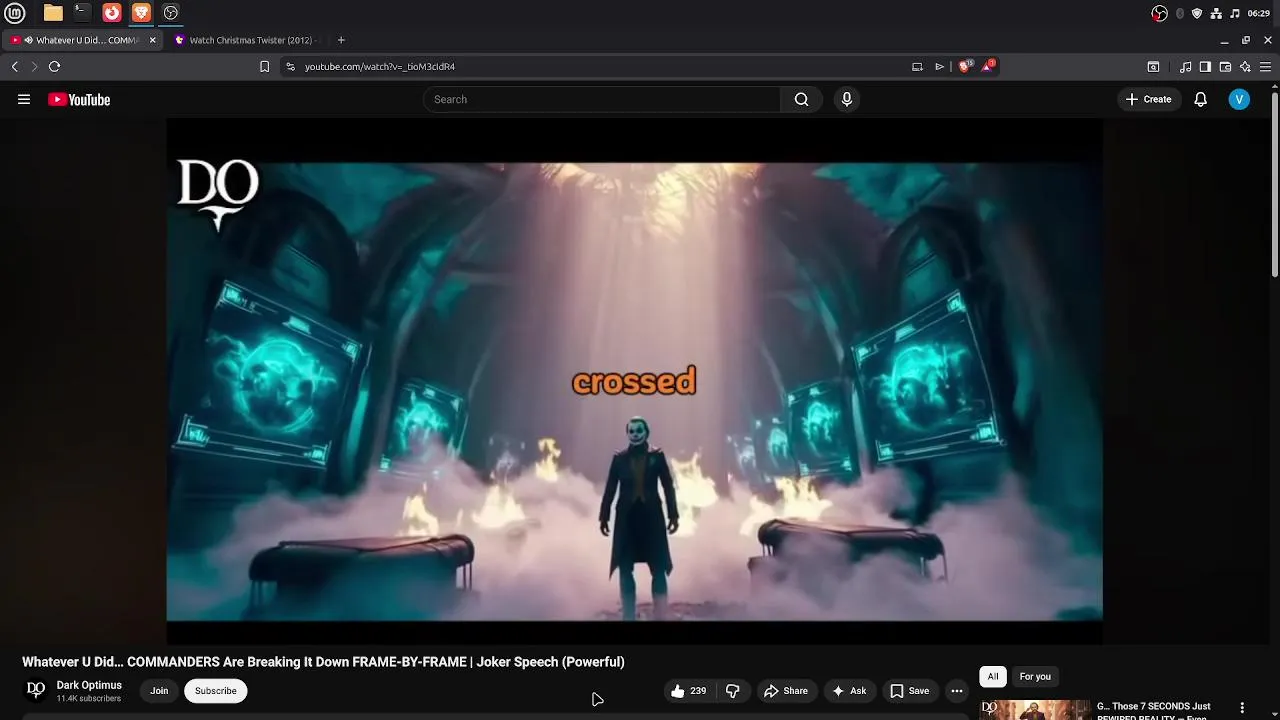Open Leo AI sparkle icon
1280x720 pixels.
[x=1245, y=67]
